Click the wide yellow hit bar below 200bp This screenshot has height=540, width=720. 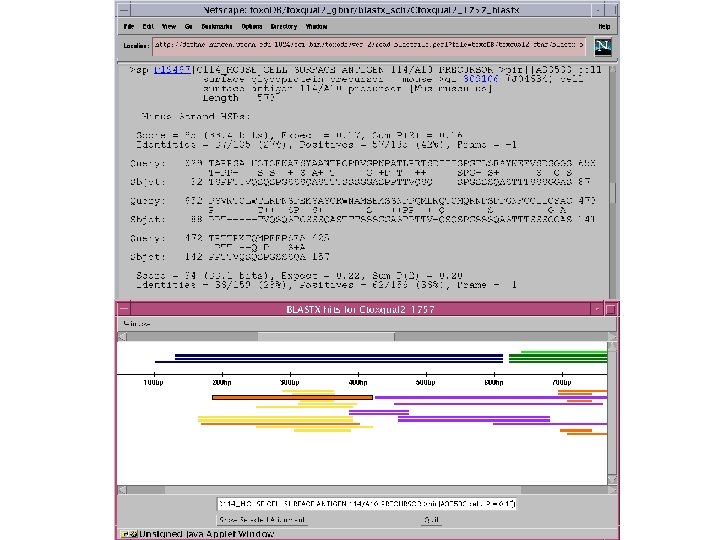(276, 419)
